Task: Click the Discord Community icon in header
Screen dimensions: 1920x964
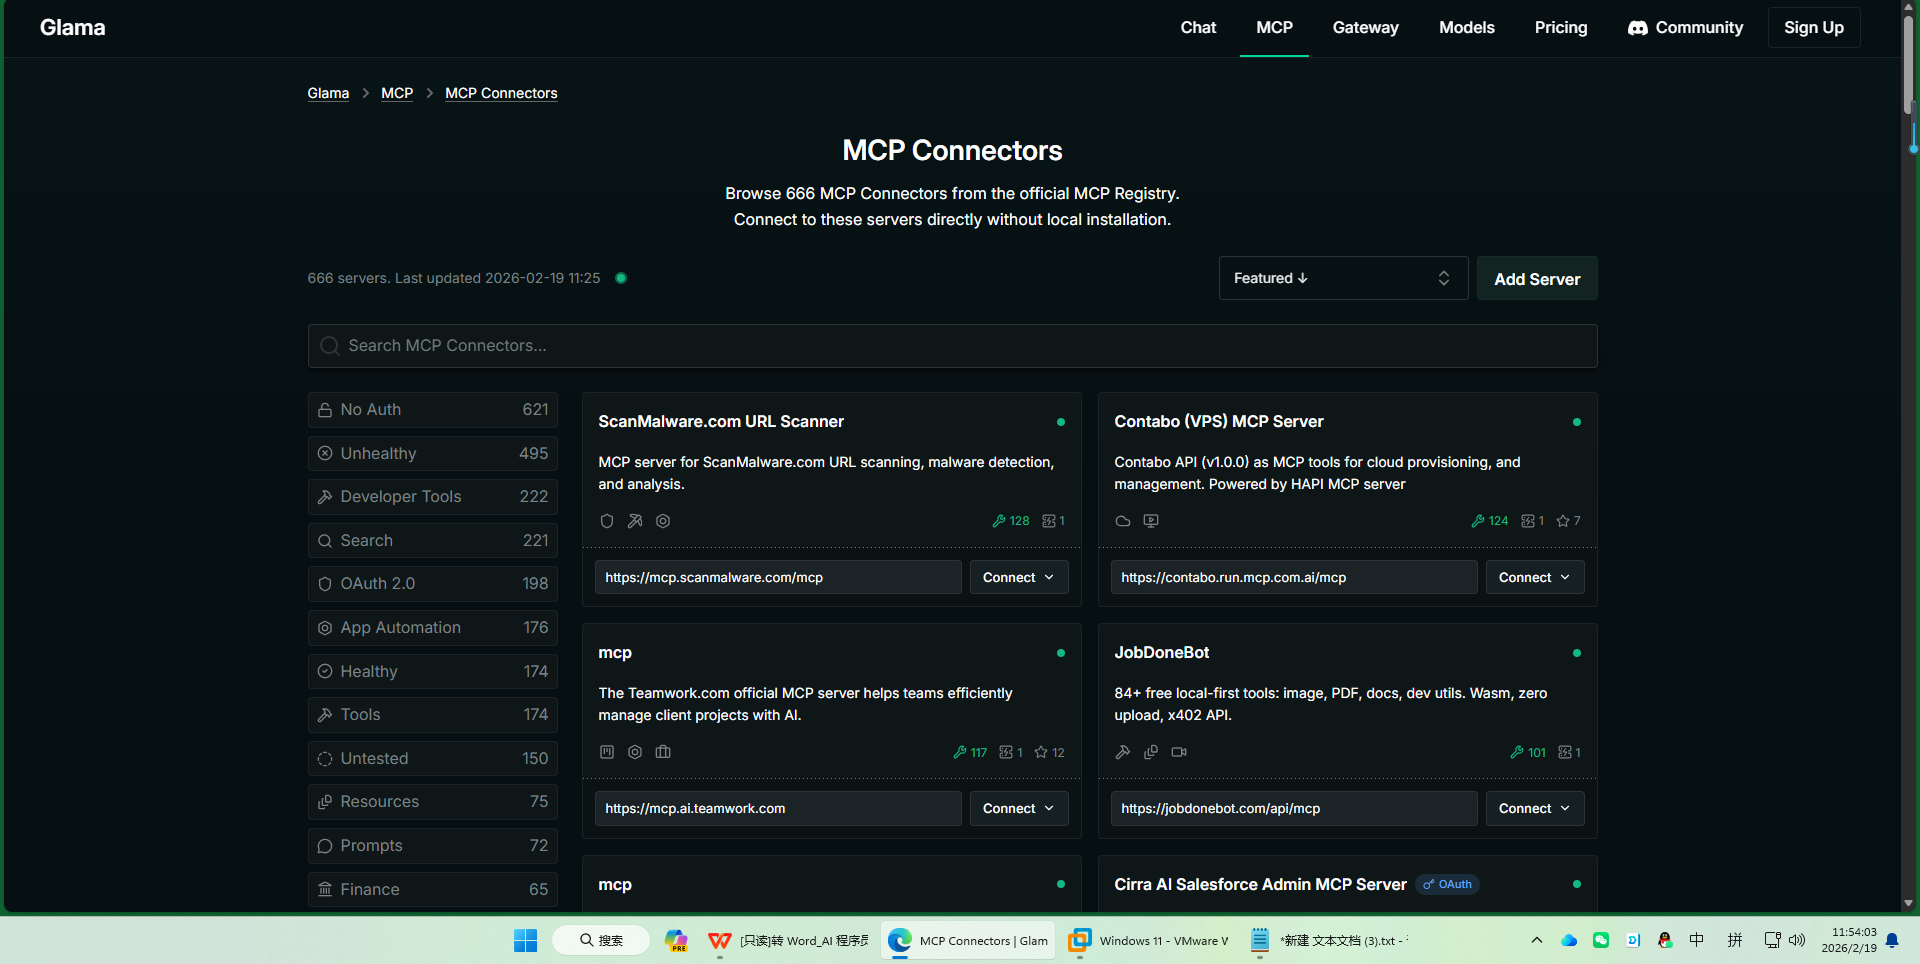Action: 1638,28
